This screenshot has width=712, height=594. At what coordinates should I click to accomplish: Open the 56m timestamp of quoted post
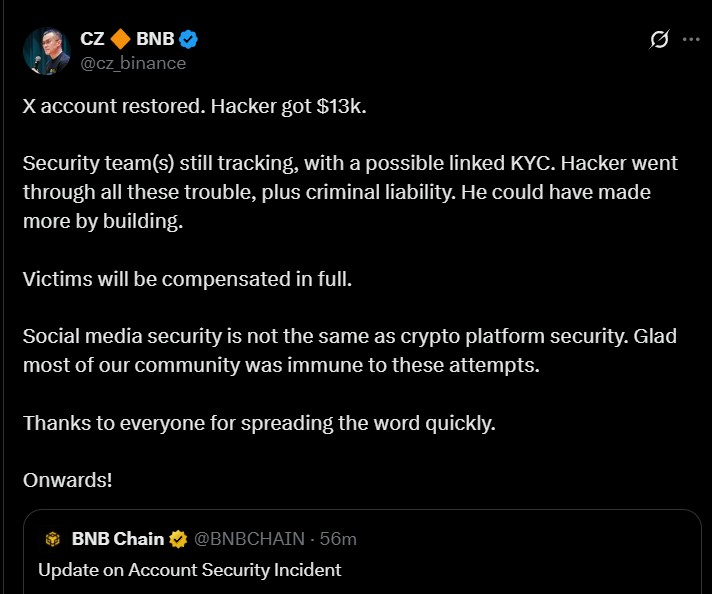pos(338,539)
